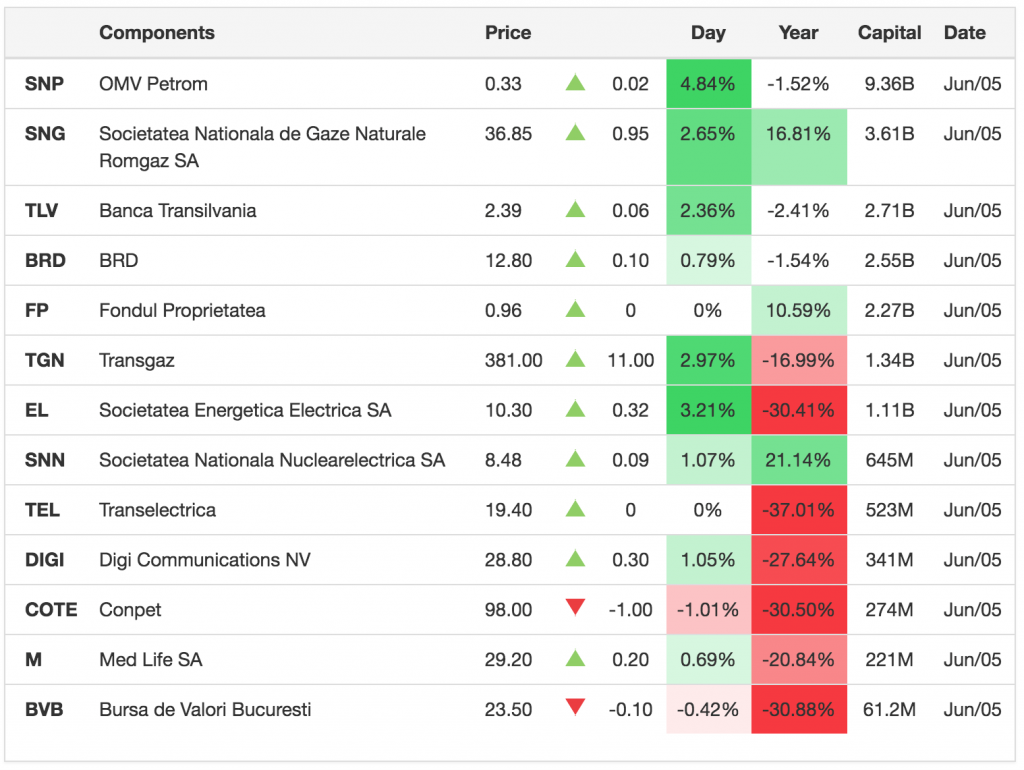Click the green arrow for Digi Communications
This screenshot has width=1024, height=770.
tap(575, 559)
